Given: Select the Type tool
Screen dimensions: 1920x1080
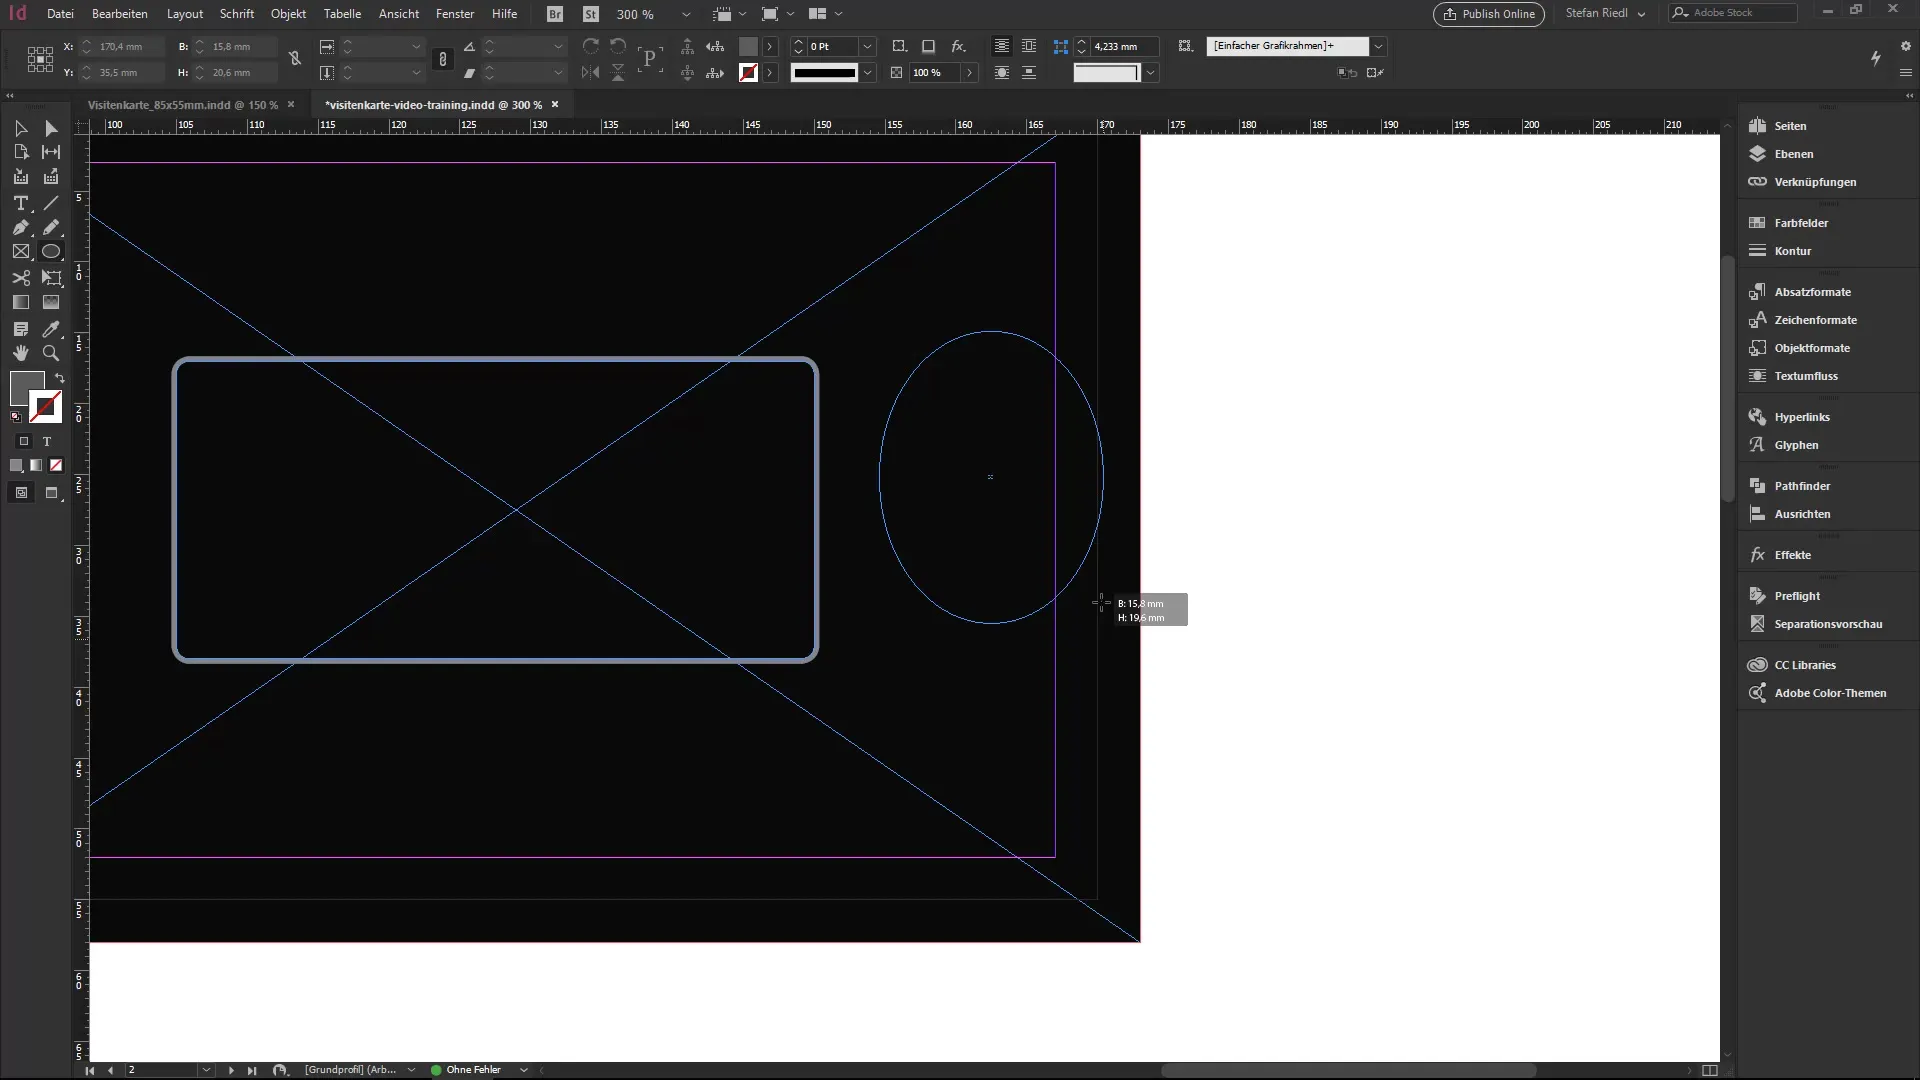Looking at the screenshot, I should [21, 203].
